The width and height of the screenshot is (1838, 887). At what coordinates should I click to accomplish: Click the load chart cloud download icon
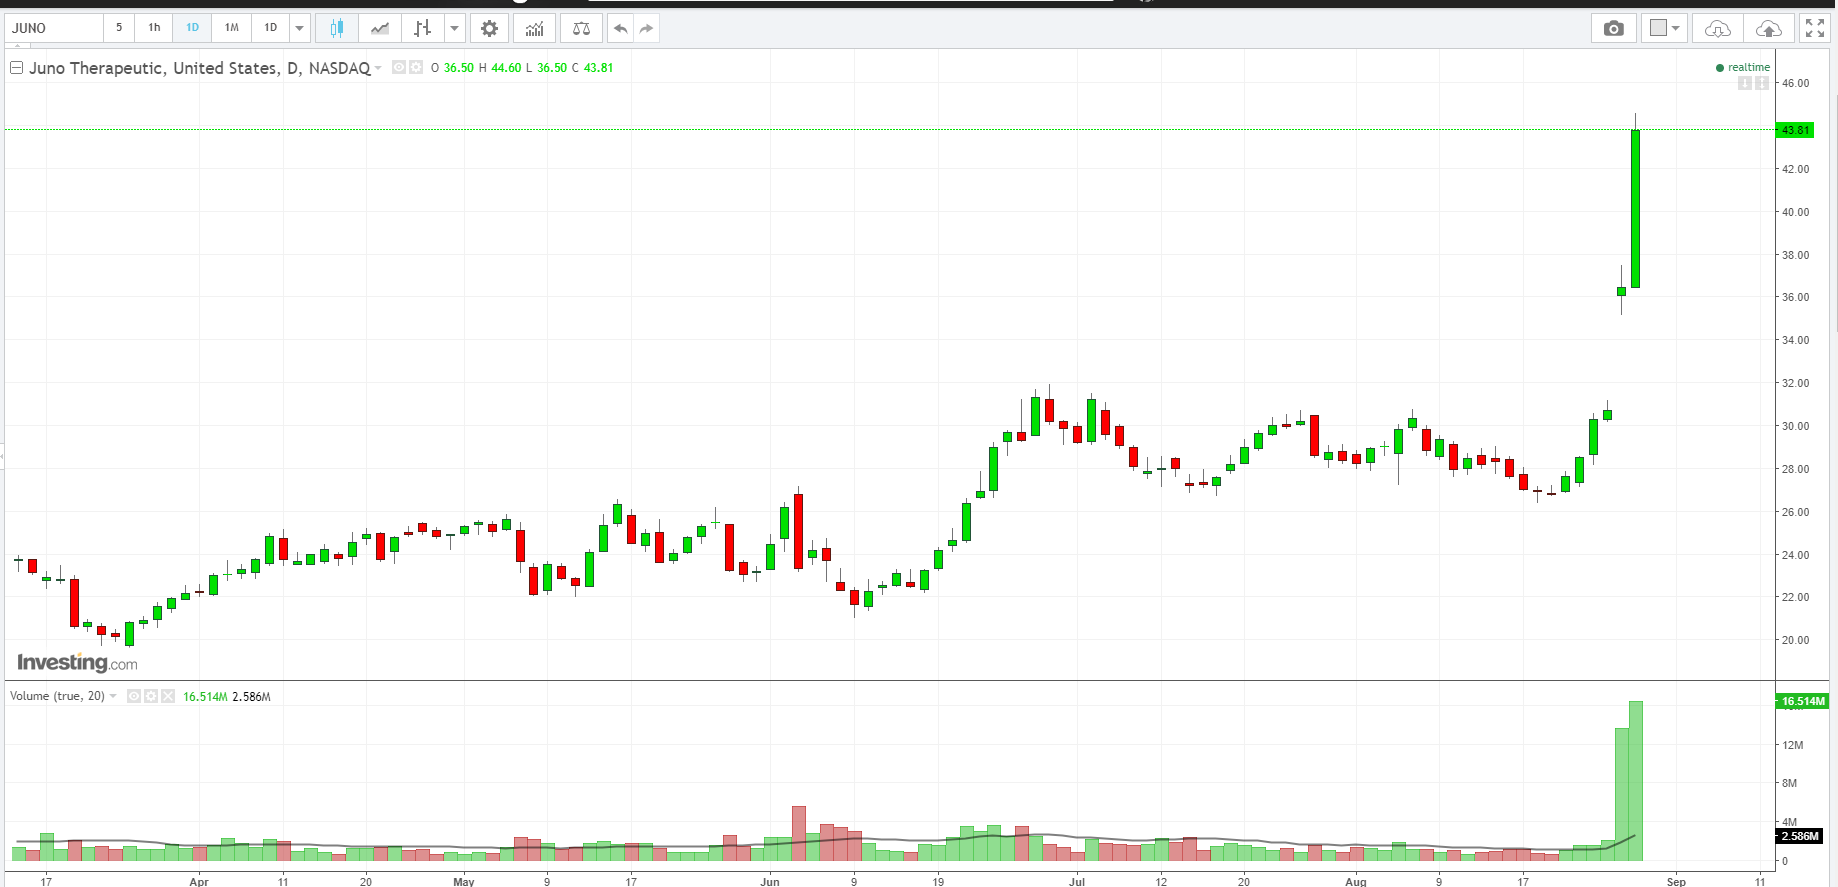coord(1717,28)
